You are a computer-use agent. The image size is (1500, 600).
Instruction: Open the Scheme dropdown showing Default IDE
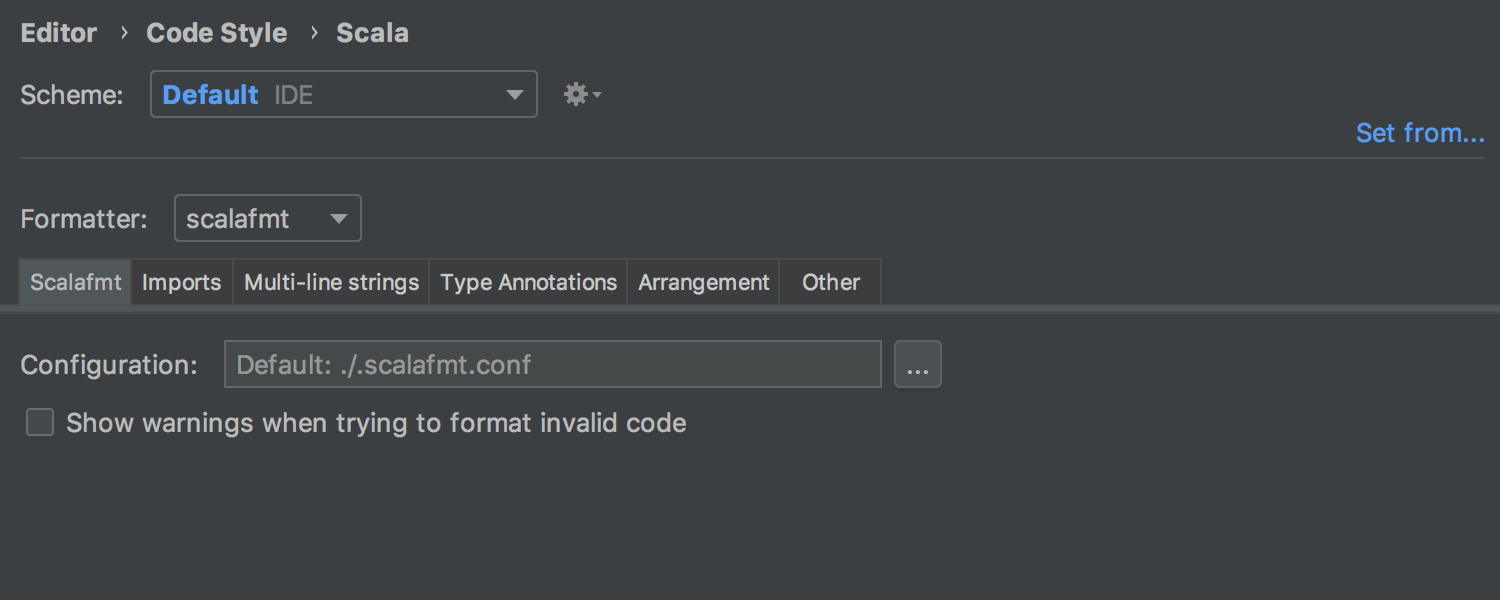(x=344, y=94)
